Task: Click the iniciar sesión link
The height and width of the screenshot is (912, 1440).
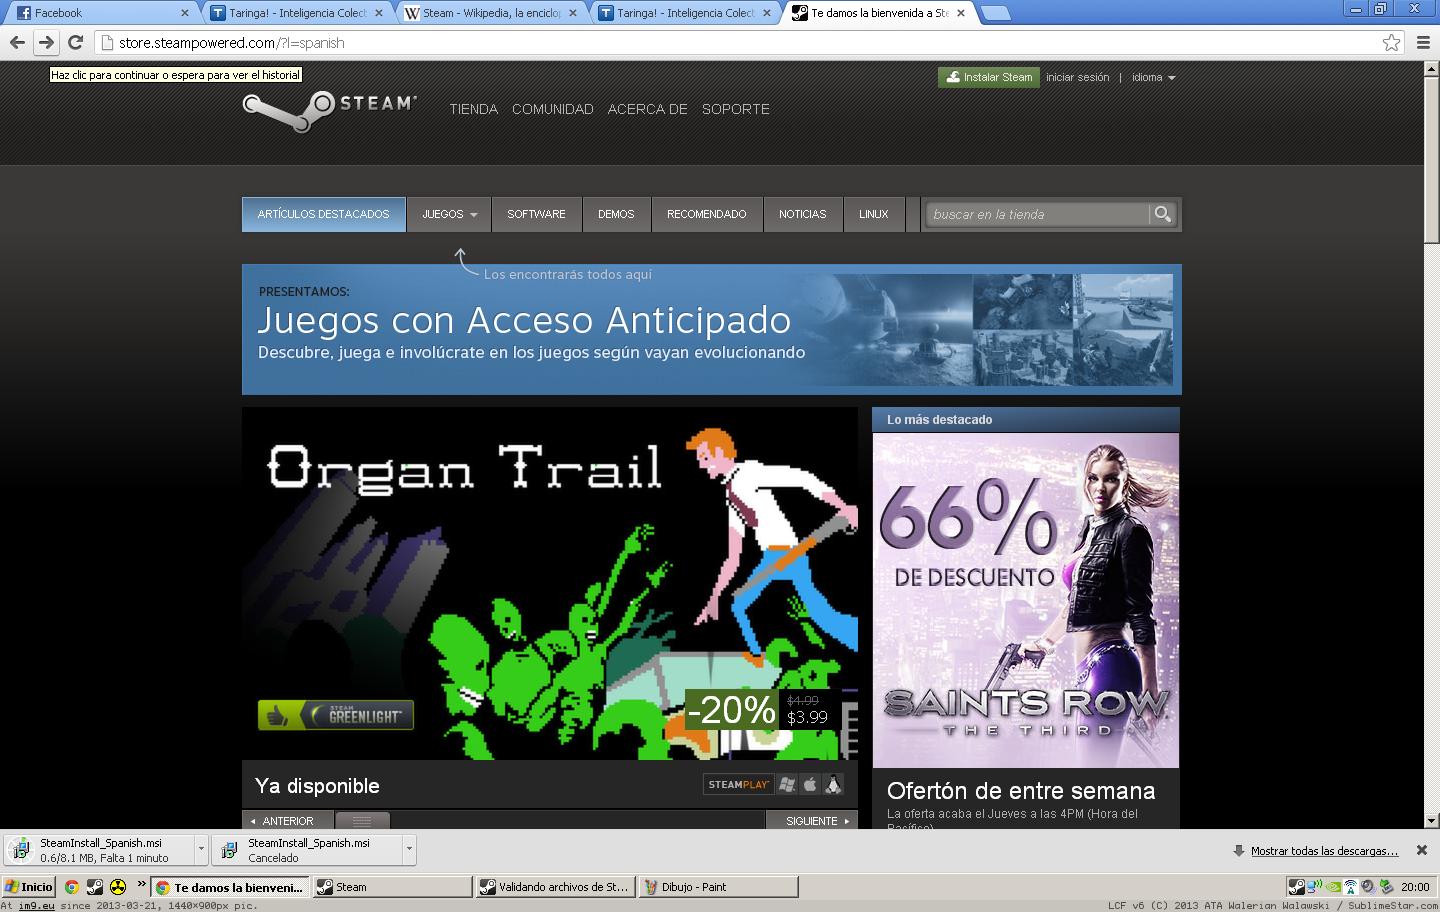Action: 1078,77
